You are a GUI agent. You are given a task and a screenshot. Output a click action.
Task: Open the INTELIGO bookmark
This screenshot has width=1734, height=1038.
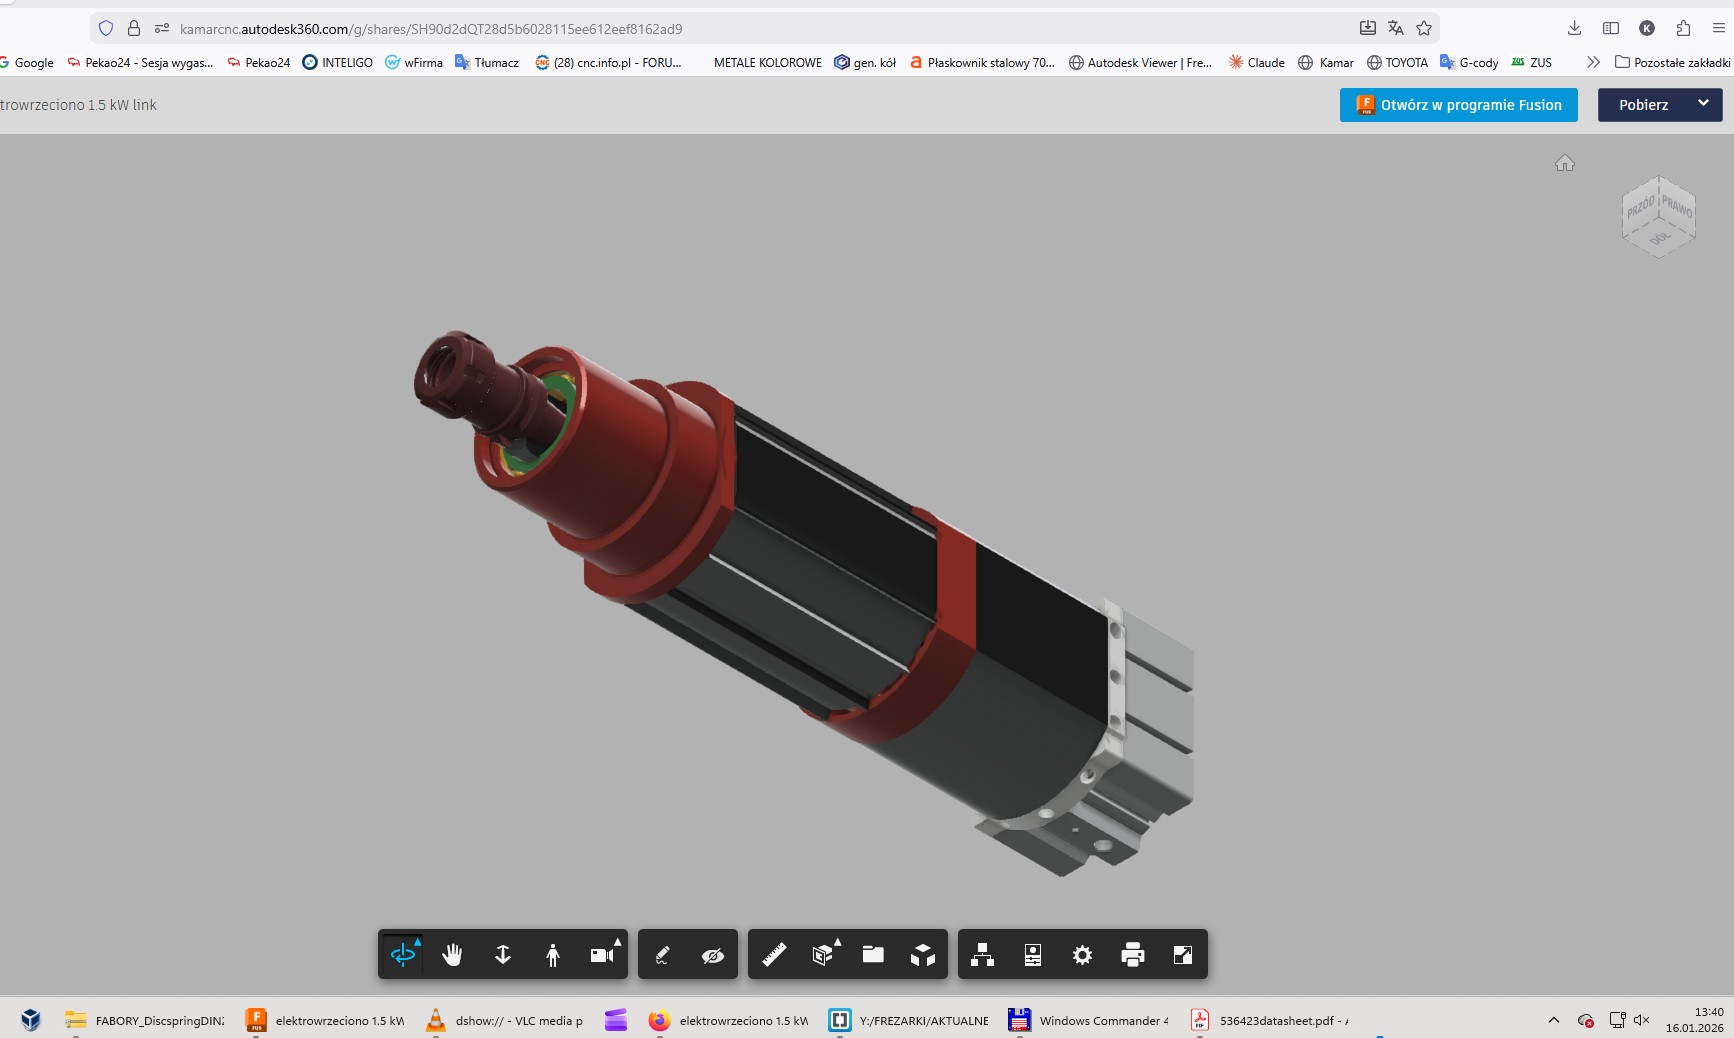point(338,62)
